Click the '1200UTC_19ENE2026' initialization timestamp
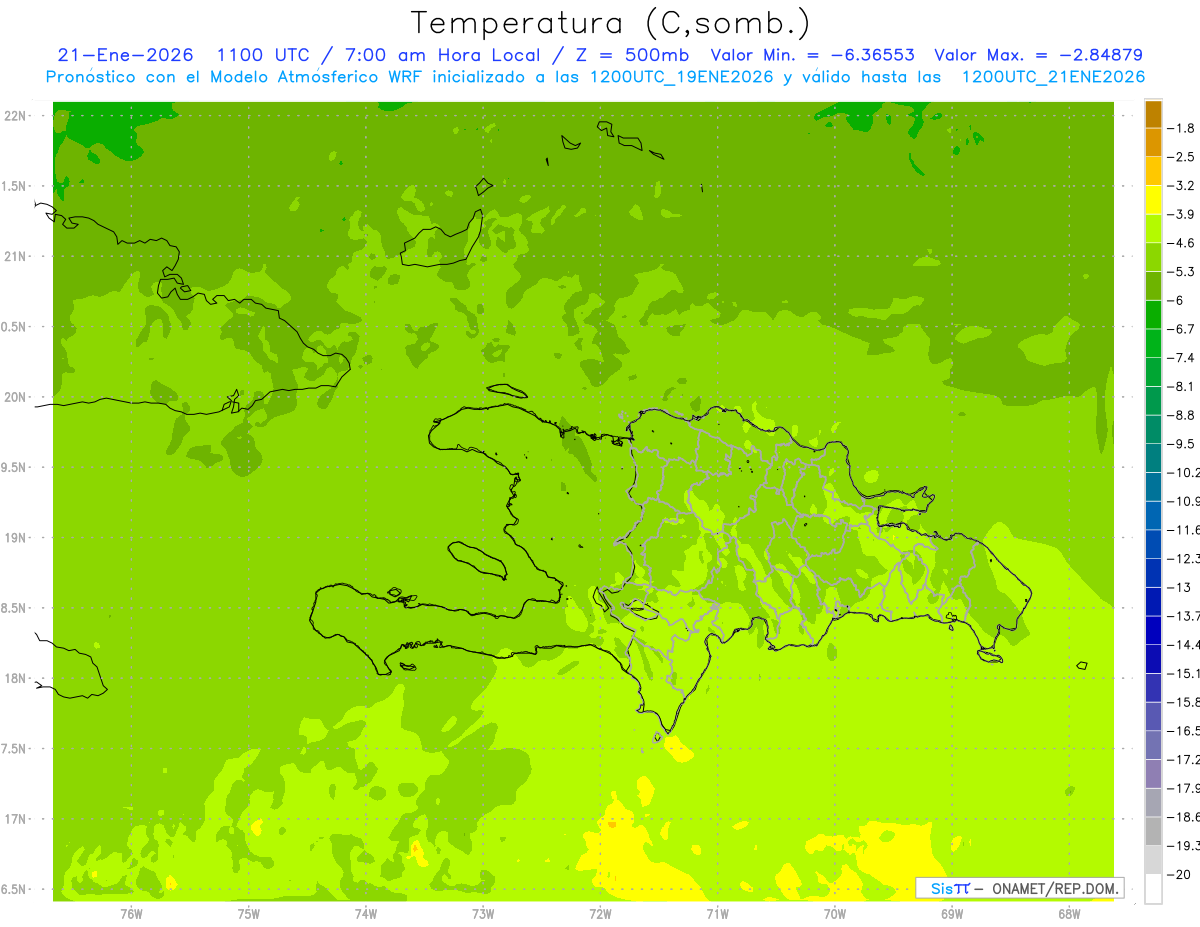1200x927 pixels. 681,77
